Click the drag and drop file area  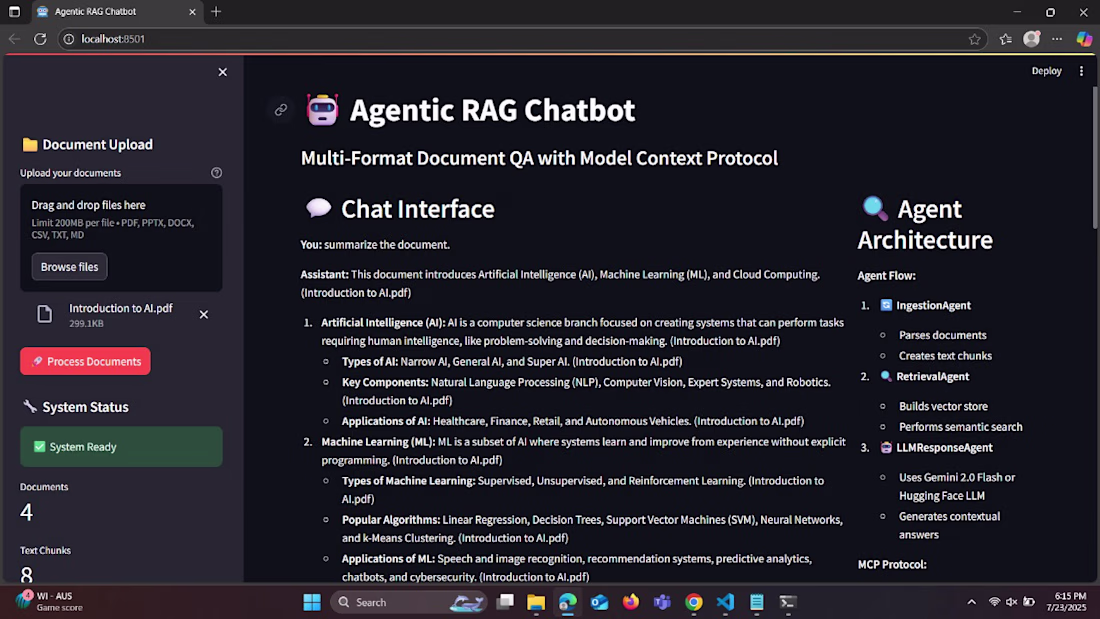[121, 238]
